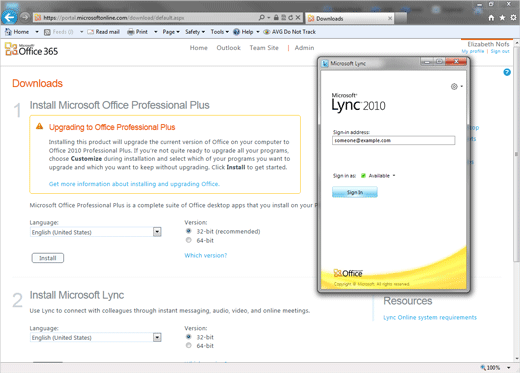This screenshot has height=373, width=520.
Task: Click the Feeds toolbar icon
Action: [x=47, y=32]
